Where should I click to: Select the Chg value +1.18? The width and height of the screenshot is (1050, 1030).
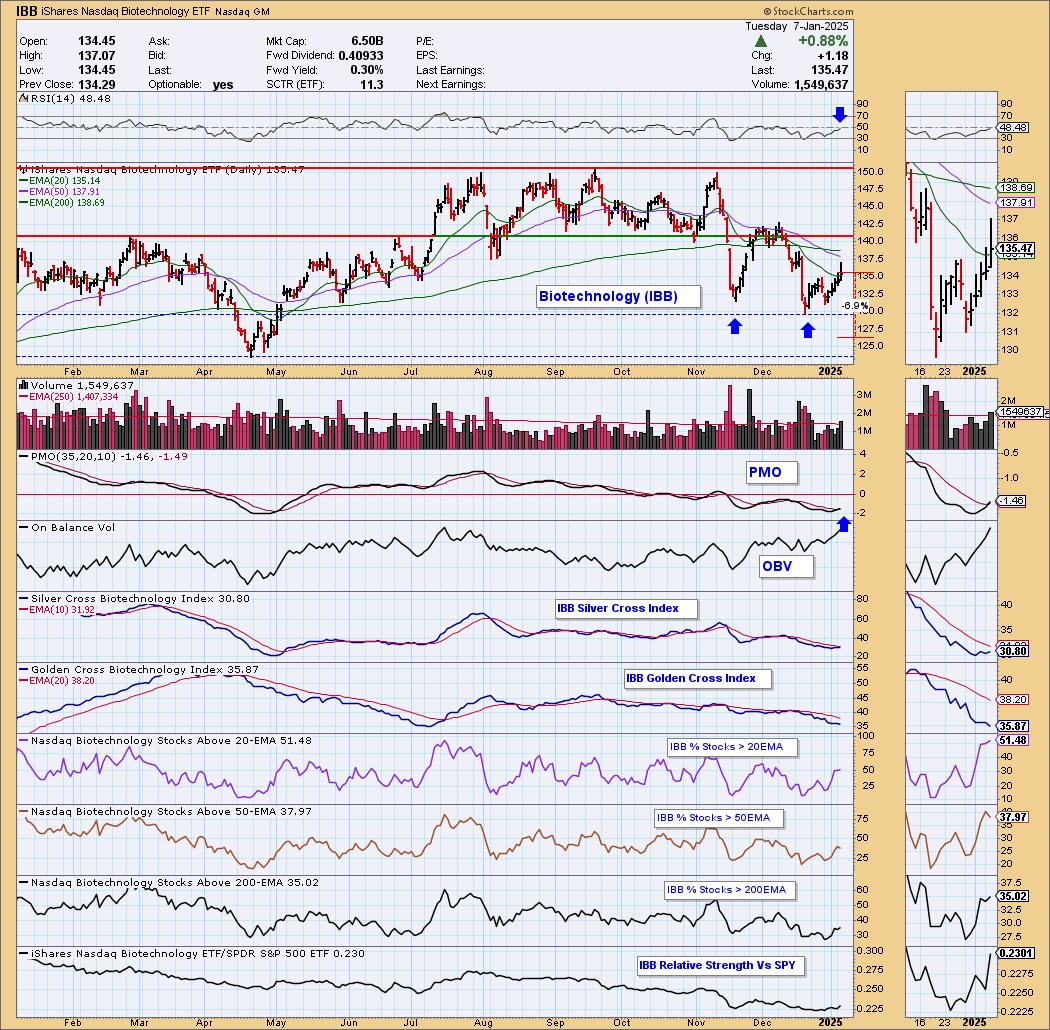point(833,56)
